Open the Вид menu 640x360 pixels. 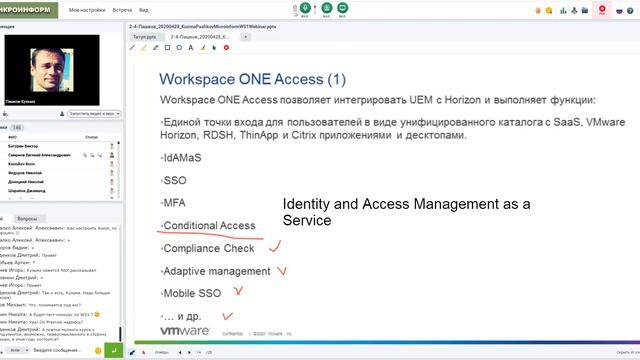point(144,10)
